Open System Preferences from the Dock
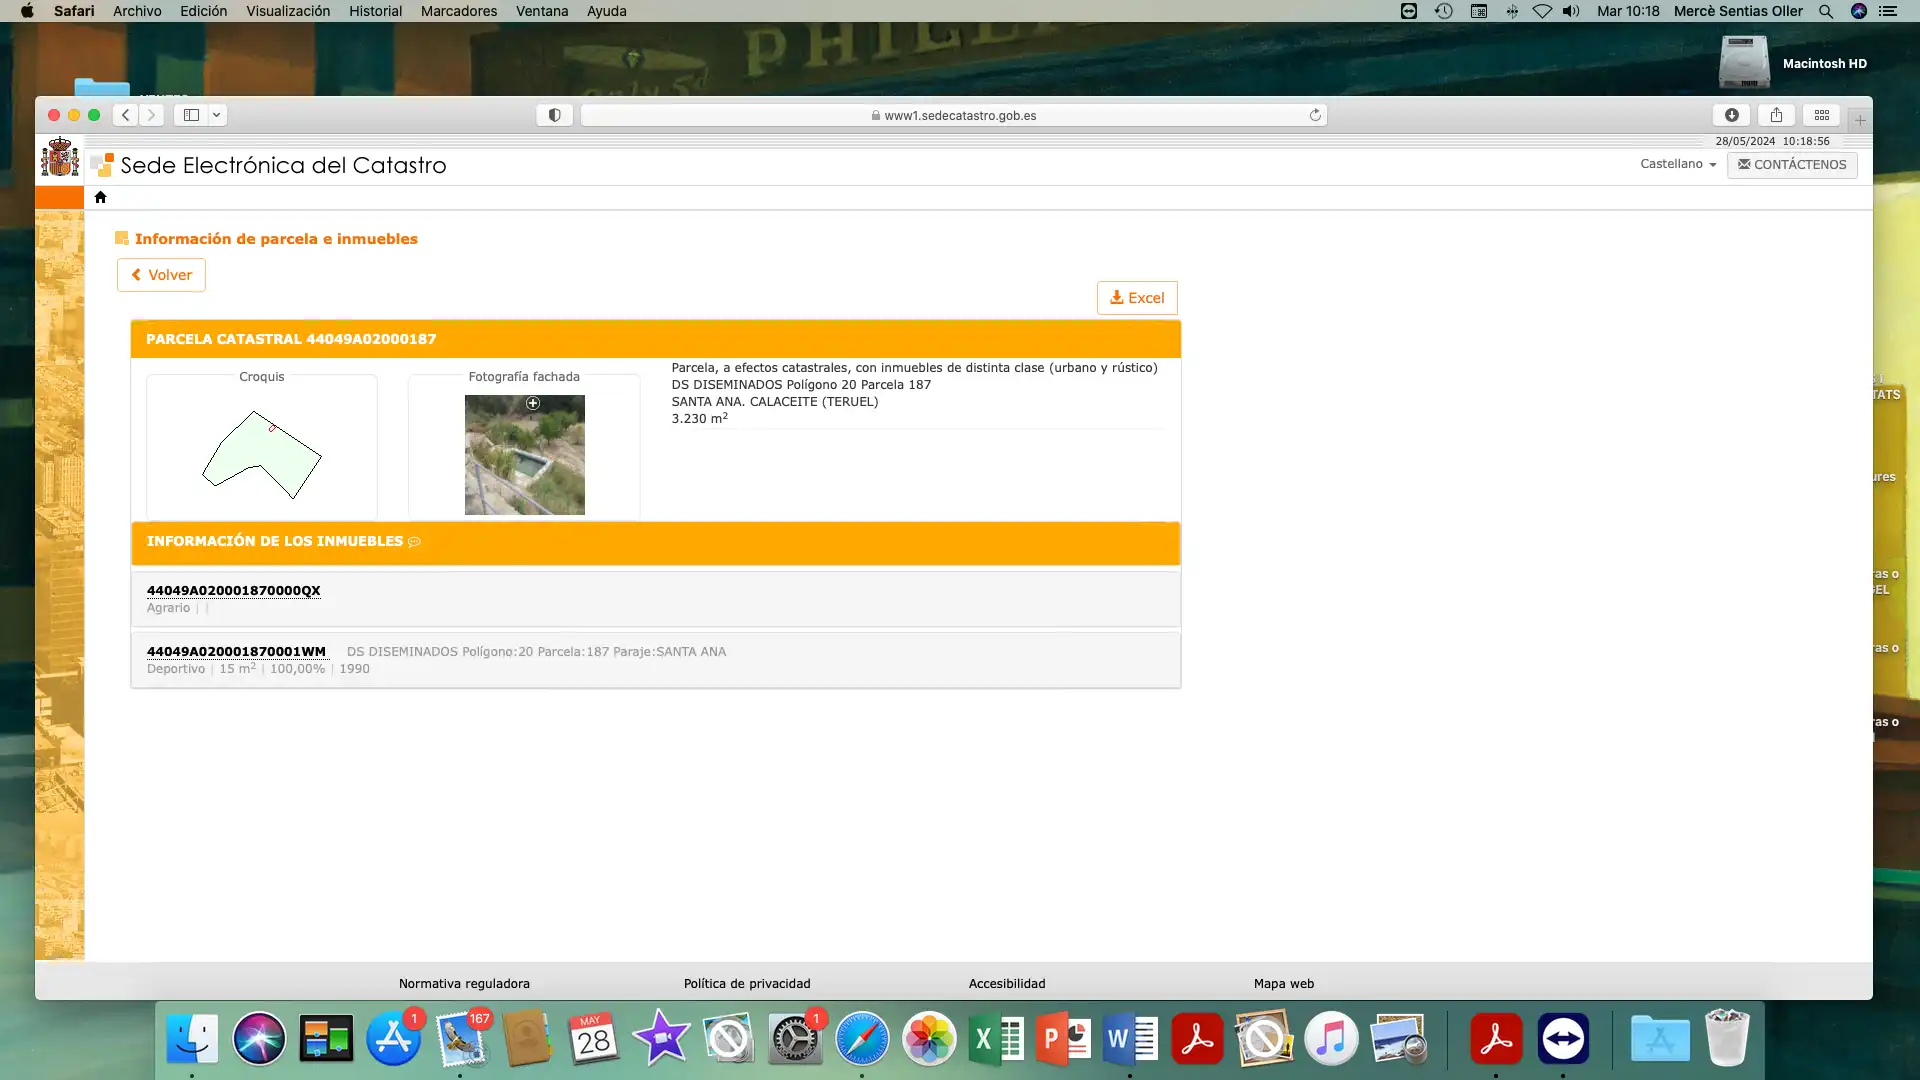The height and width of the screenshot is (1080, 1920). [795, 1039]
